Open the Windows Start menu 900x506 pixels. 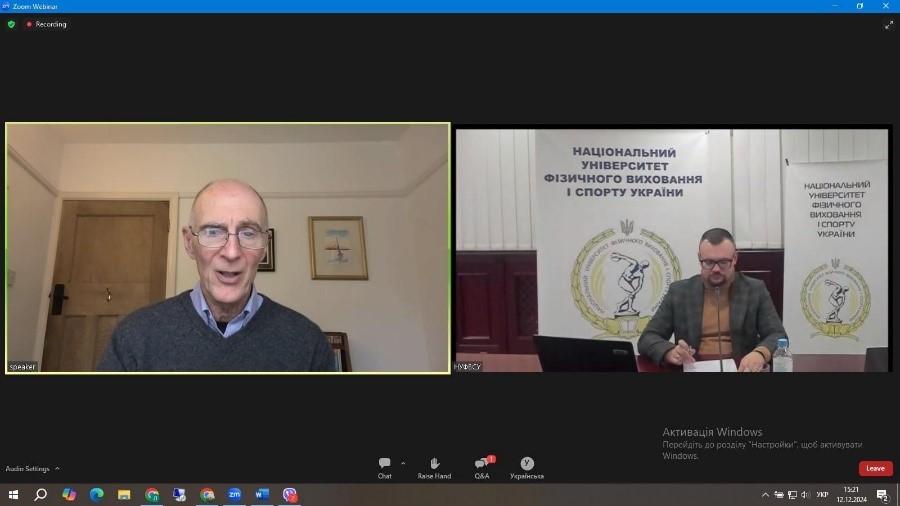pos(14,494)
